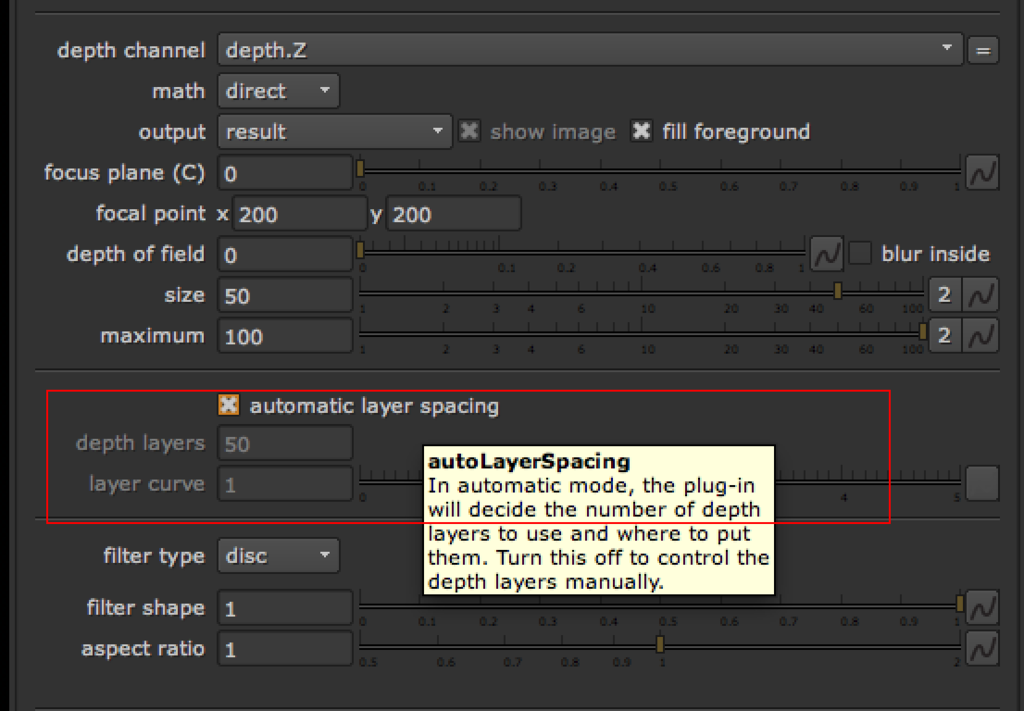
Task: Click the aspect ratio value field
Action: point(285,649)
